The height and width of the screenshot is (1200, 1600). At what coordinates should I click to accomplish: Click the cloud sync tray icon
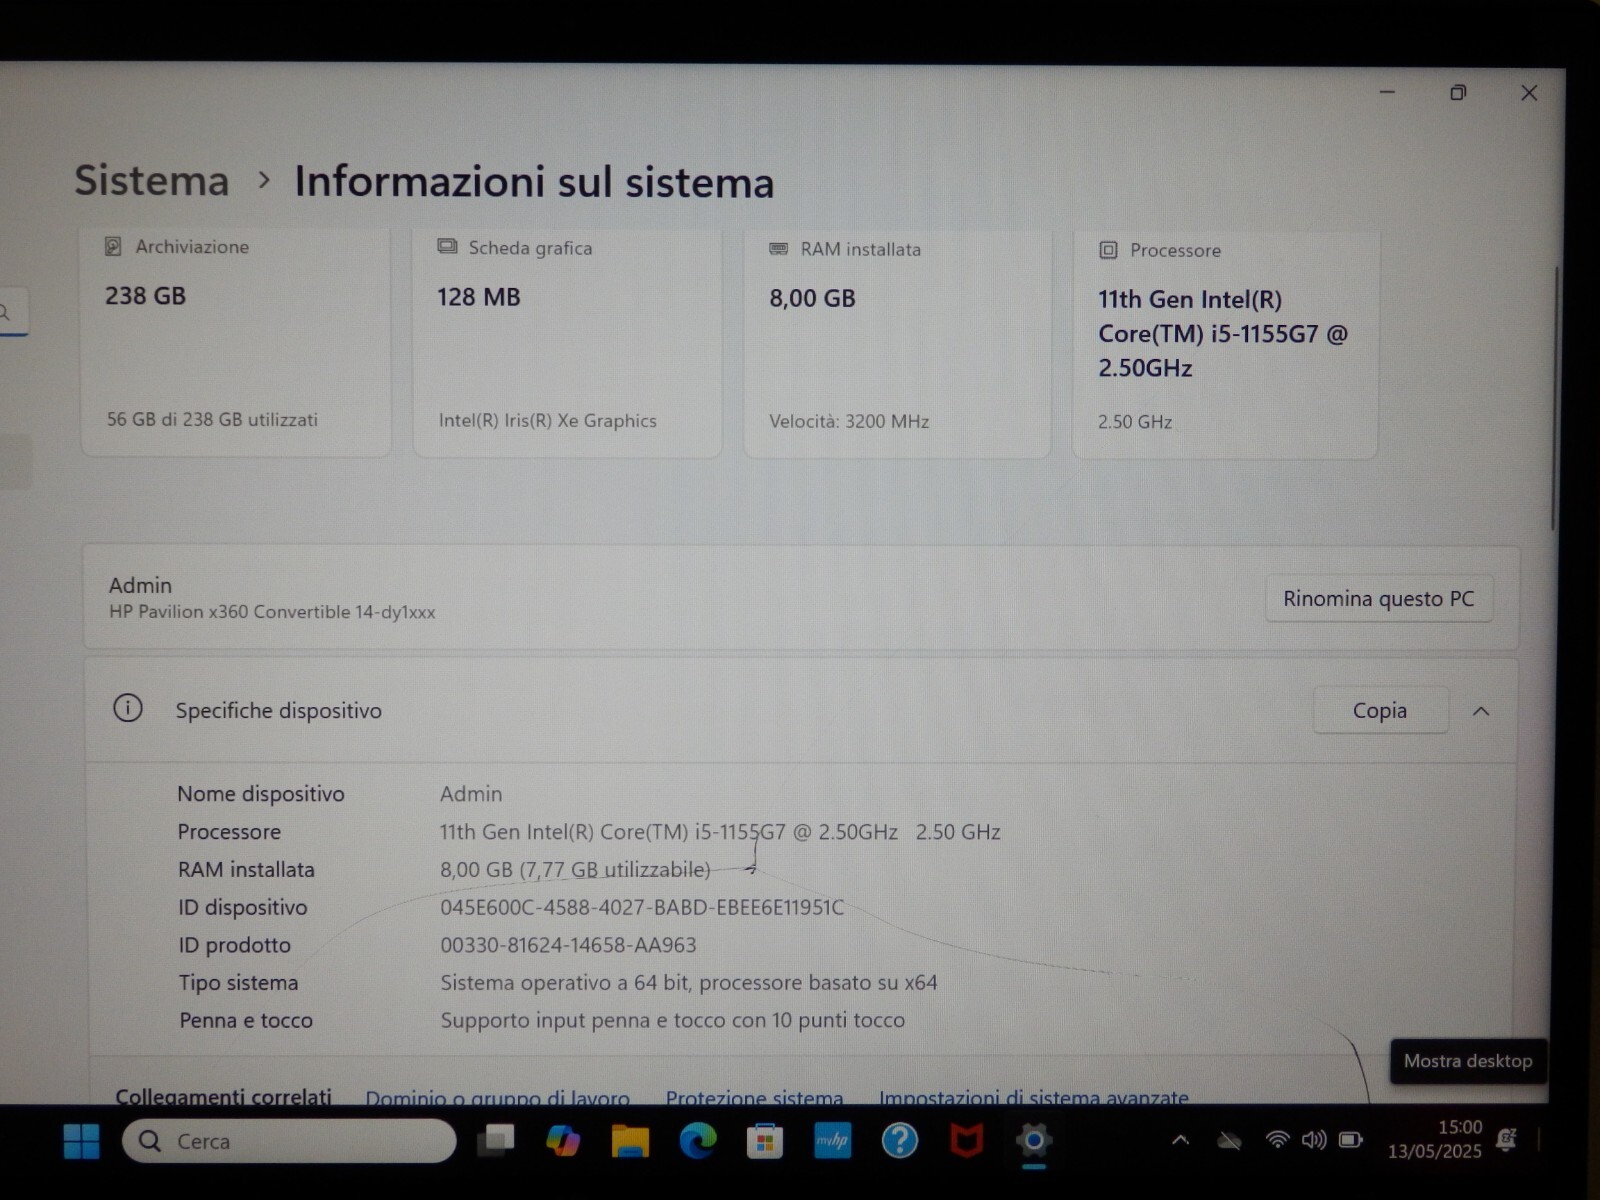click(x=1229, y=1140)
